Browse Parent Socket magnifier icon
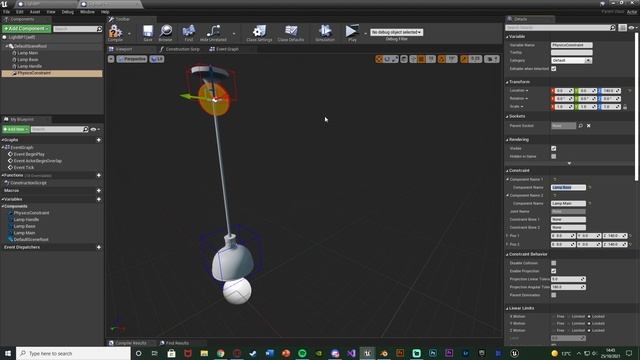Screen dimensions: 640x360 click(580, 126)
